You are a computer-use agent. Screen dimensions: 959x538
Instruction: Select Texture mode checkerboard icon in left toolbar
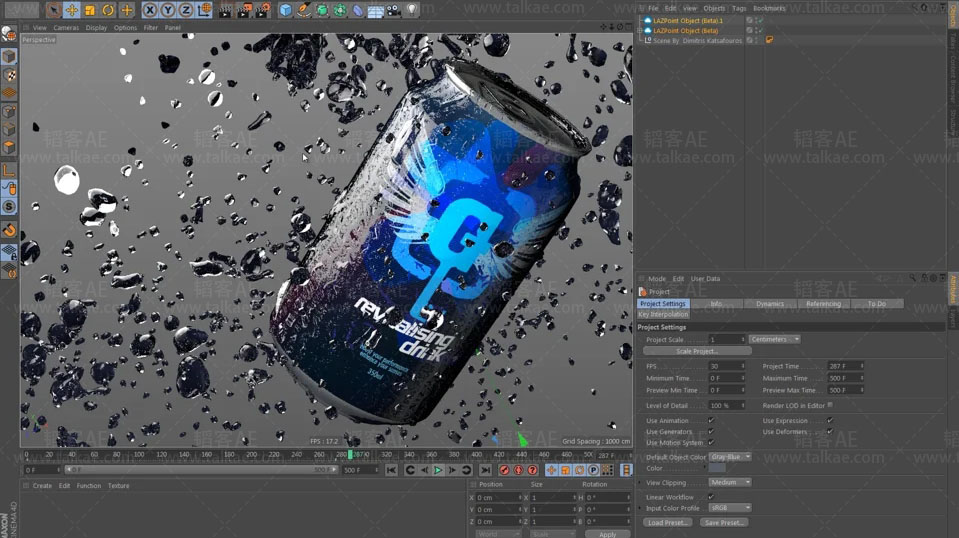click(x=9, y=75)
